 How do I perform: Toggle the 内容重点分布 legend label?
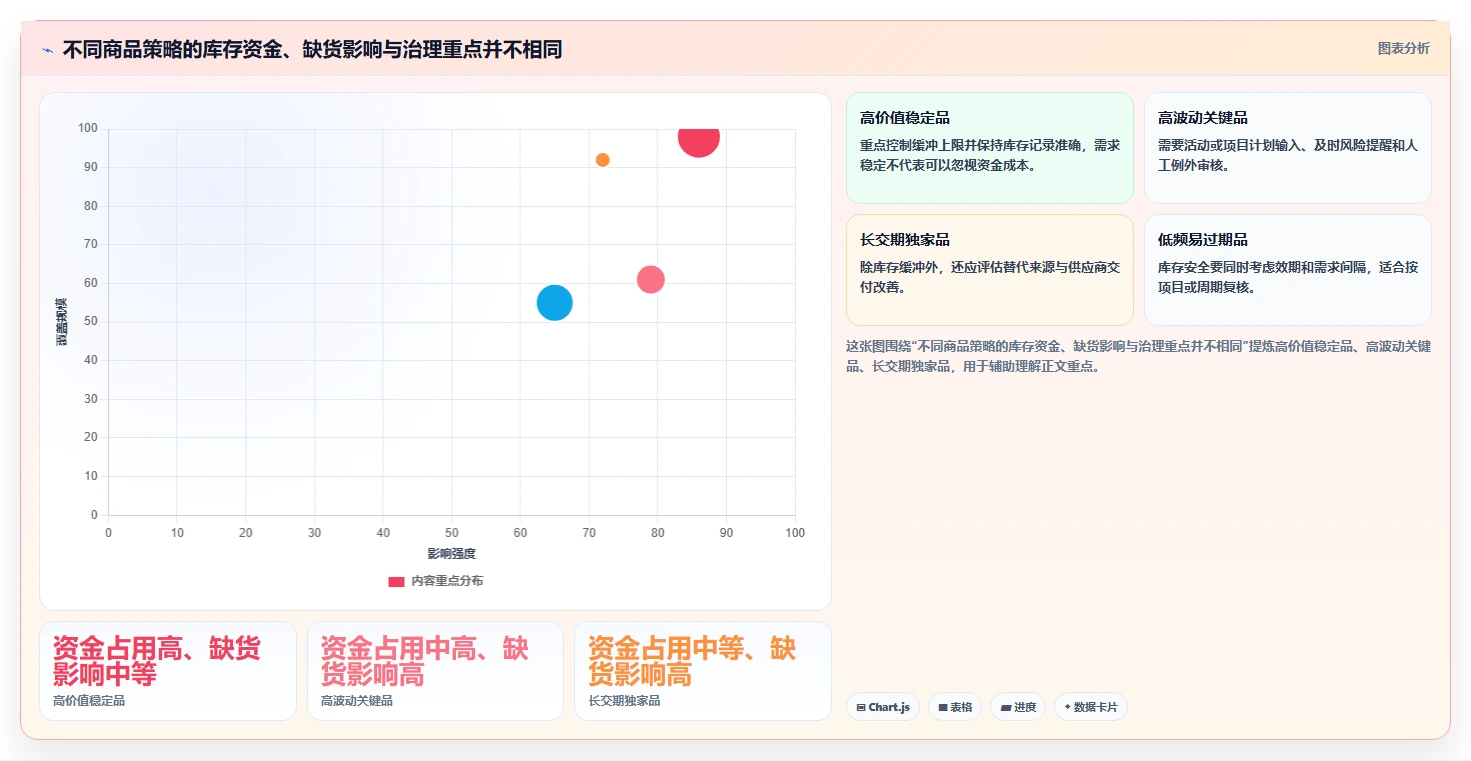(447, 581)
